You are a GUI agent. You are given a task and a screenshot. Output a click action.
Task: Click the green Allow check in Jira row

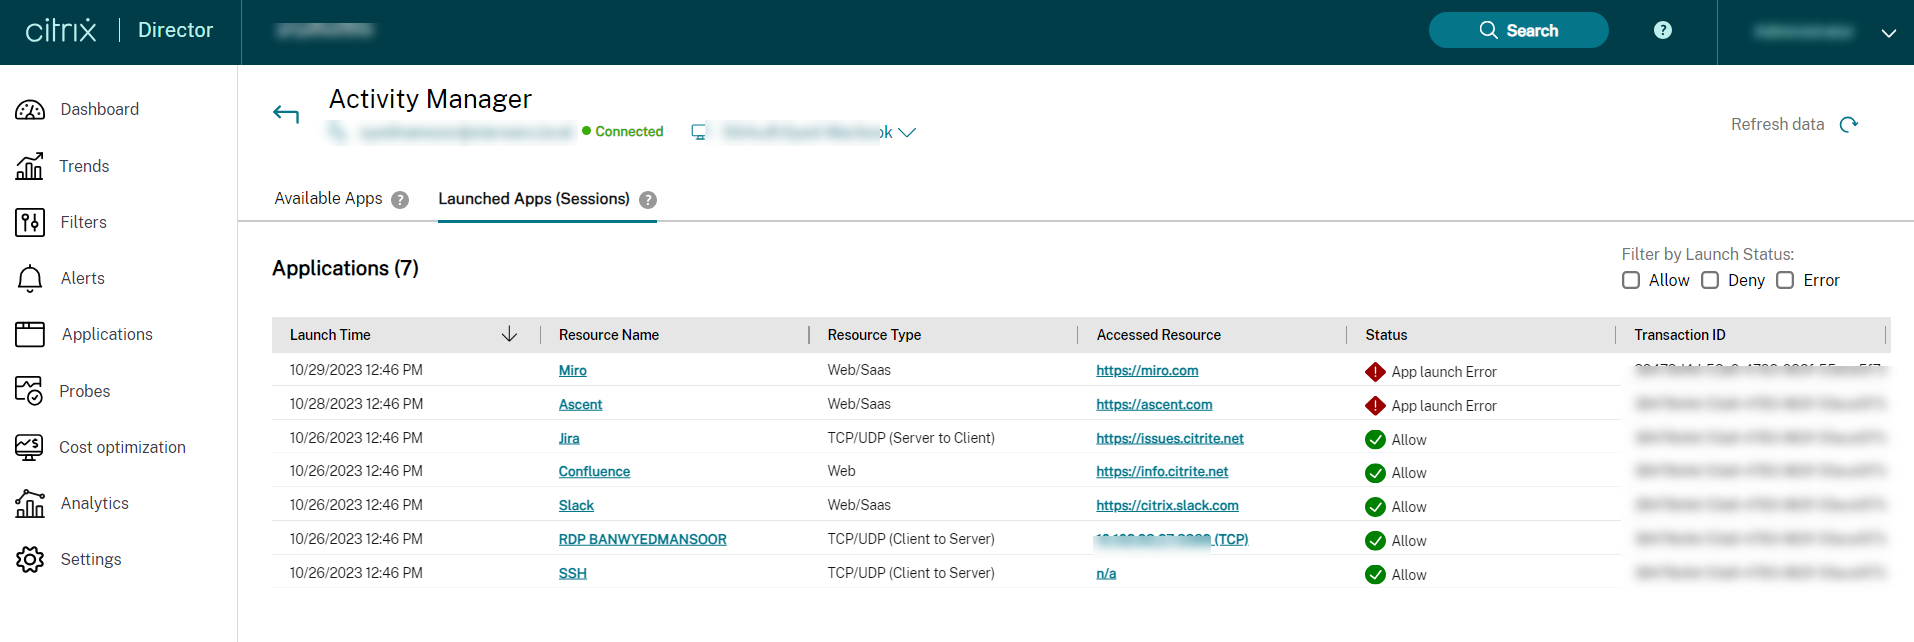pyautogui.click(x=1375, y=440)
